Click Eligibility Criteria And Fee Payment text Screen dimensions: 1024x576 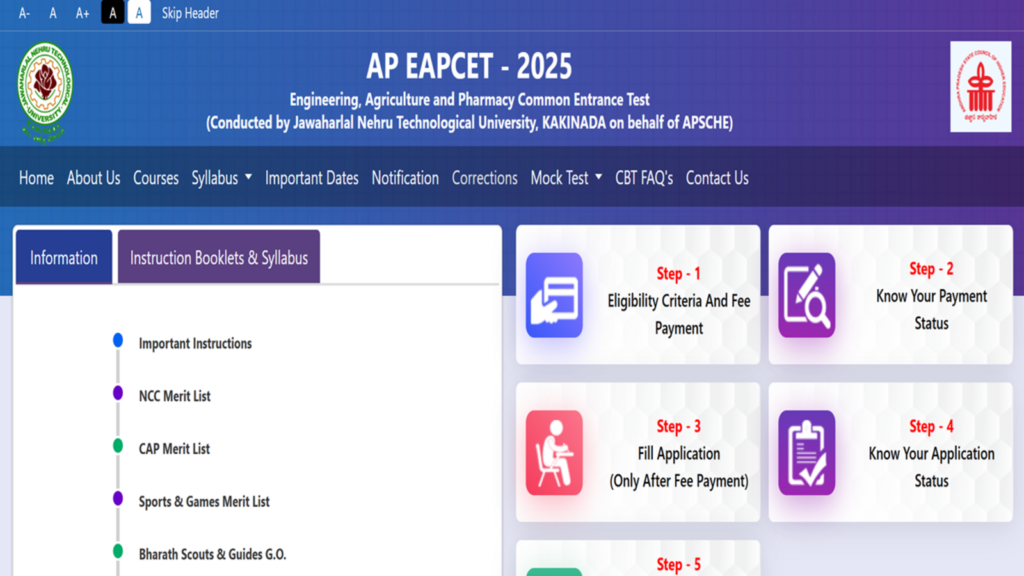[x=679, y=315]
